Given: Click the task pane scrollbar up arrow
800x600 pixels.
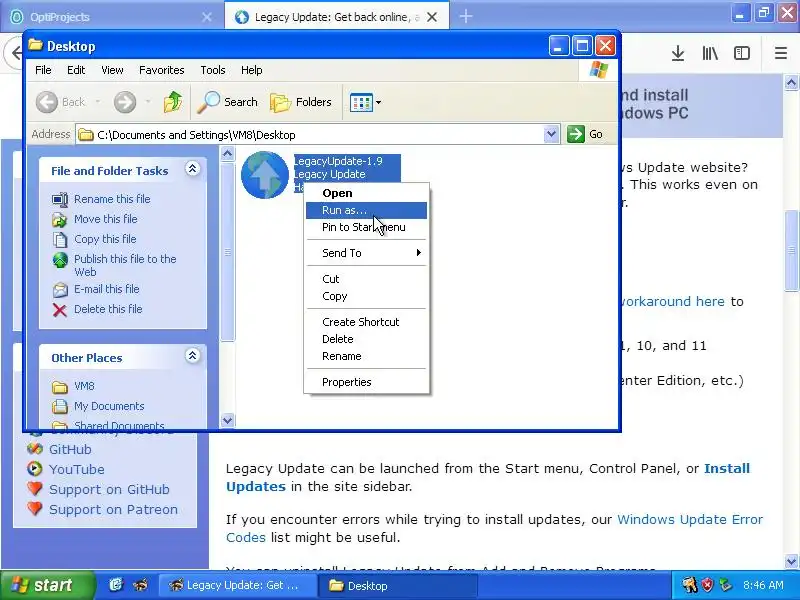Looking at the screenshot, I should click(228, 153).
